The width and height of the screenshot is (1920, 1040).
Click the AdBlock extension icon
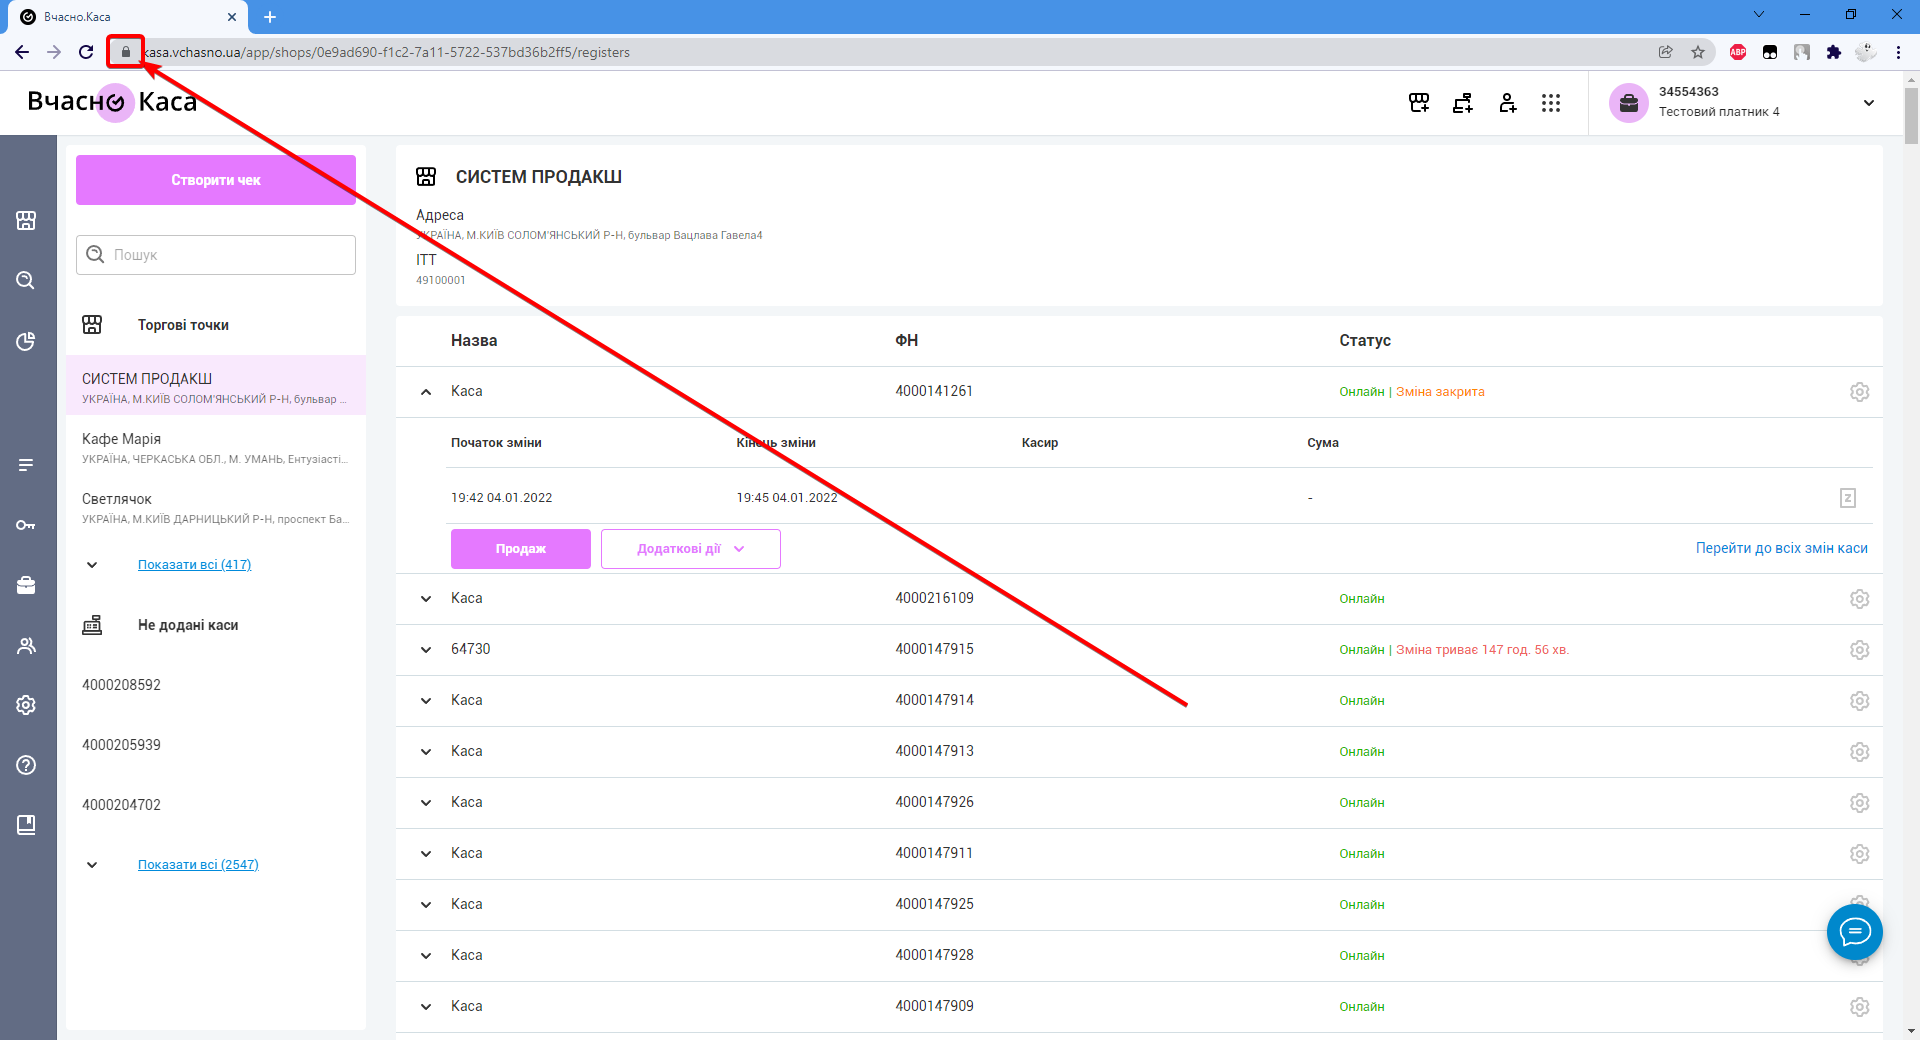click(x=1738, y=52)
